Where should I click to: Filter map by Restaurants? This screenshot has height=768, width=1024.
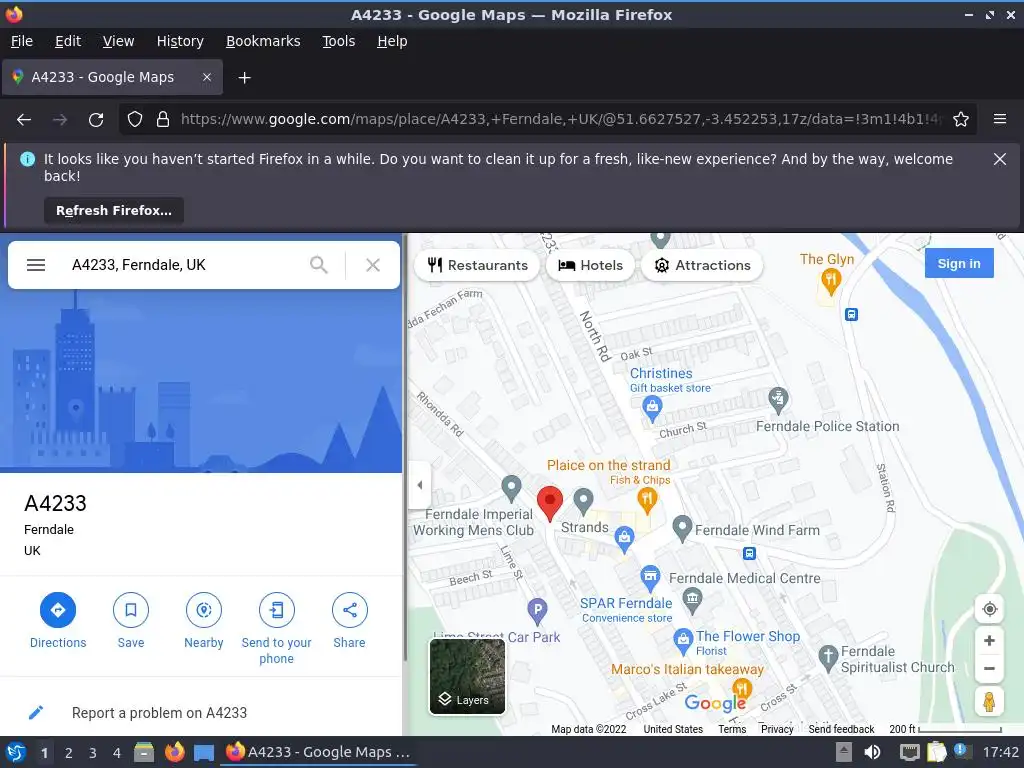477,265
